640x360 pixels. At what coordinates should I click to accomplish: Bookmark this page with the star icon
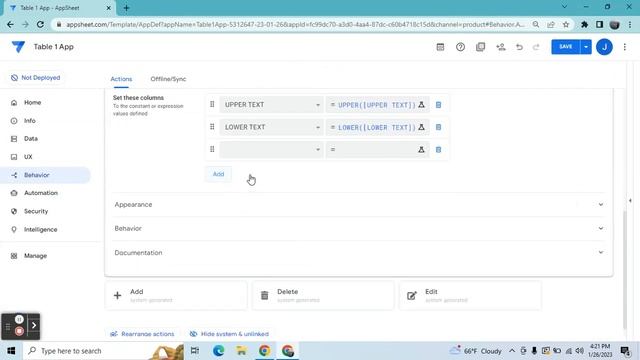point(566,24)
